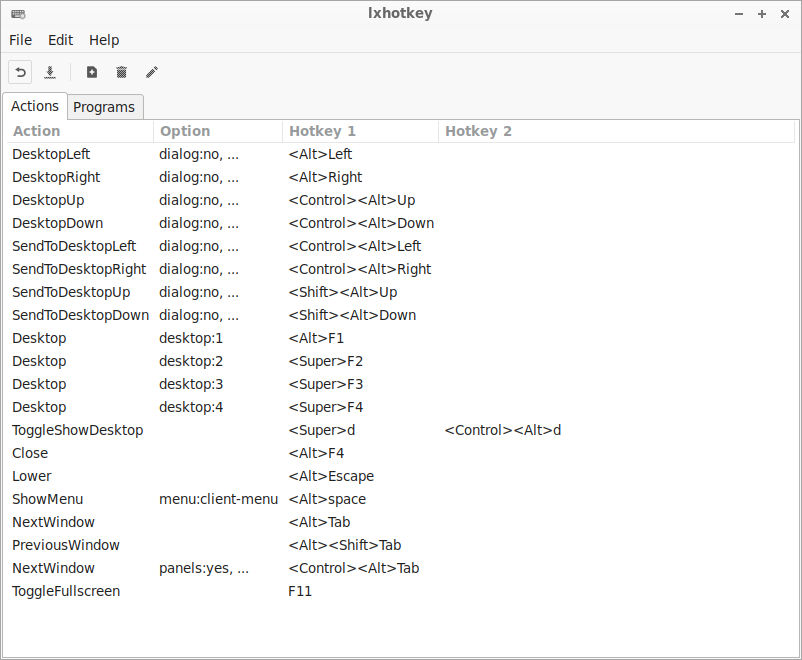Click the edit (pencil) toolbar icon
Viewport: 802px width, 660px height.
tap(152, 72)
